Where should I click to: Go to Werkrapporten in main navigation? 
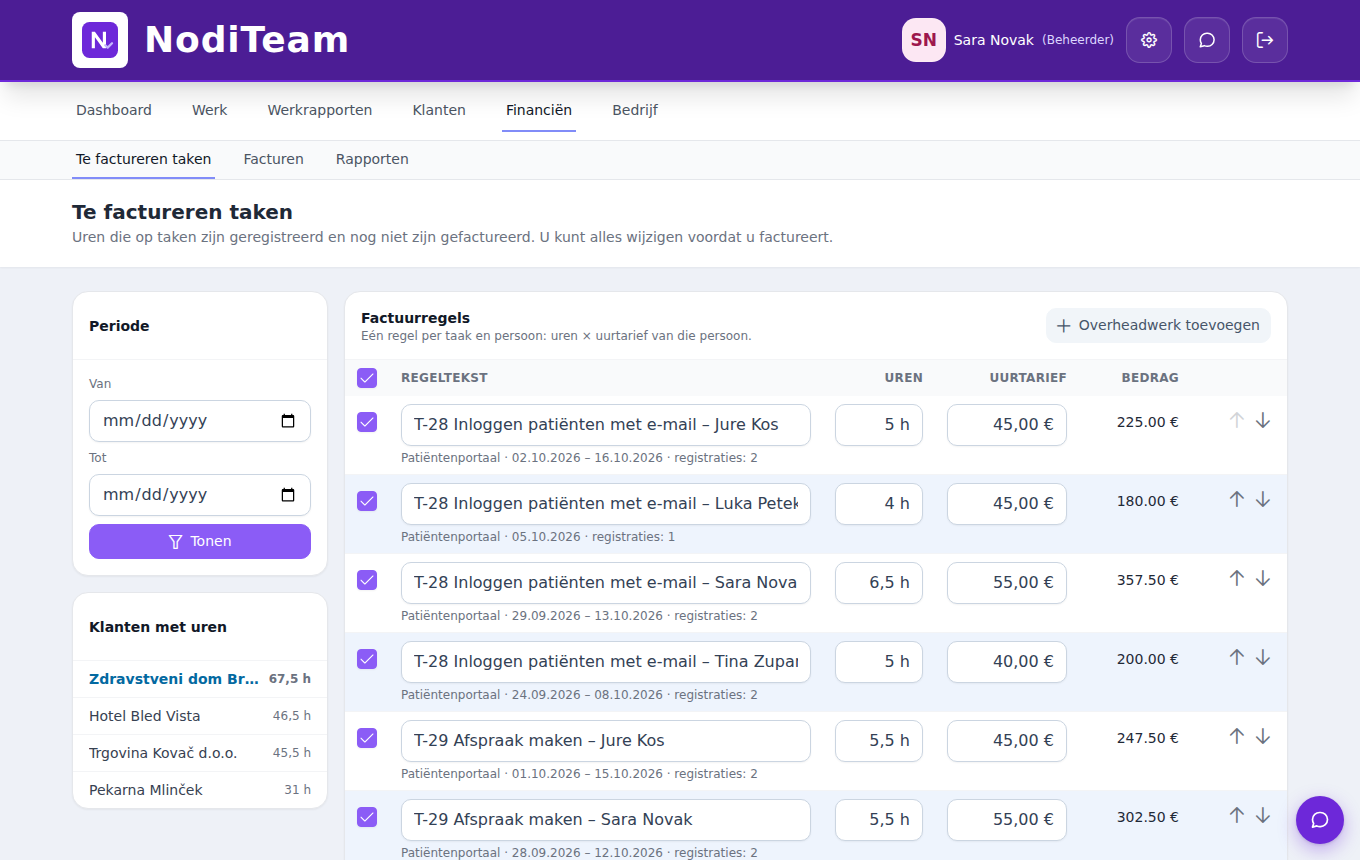[x=320, y=110]
